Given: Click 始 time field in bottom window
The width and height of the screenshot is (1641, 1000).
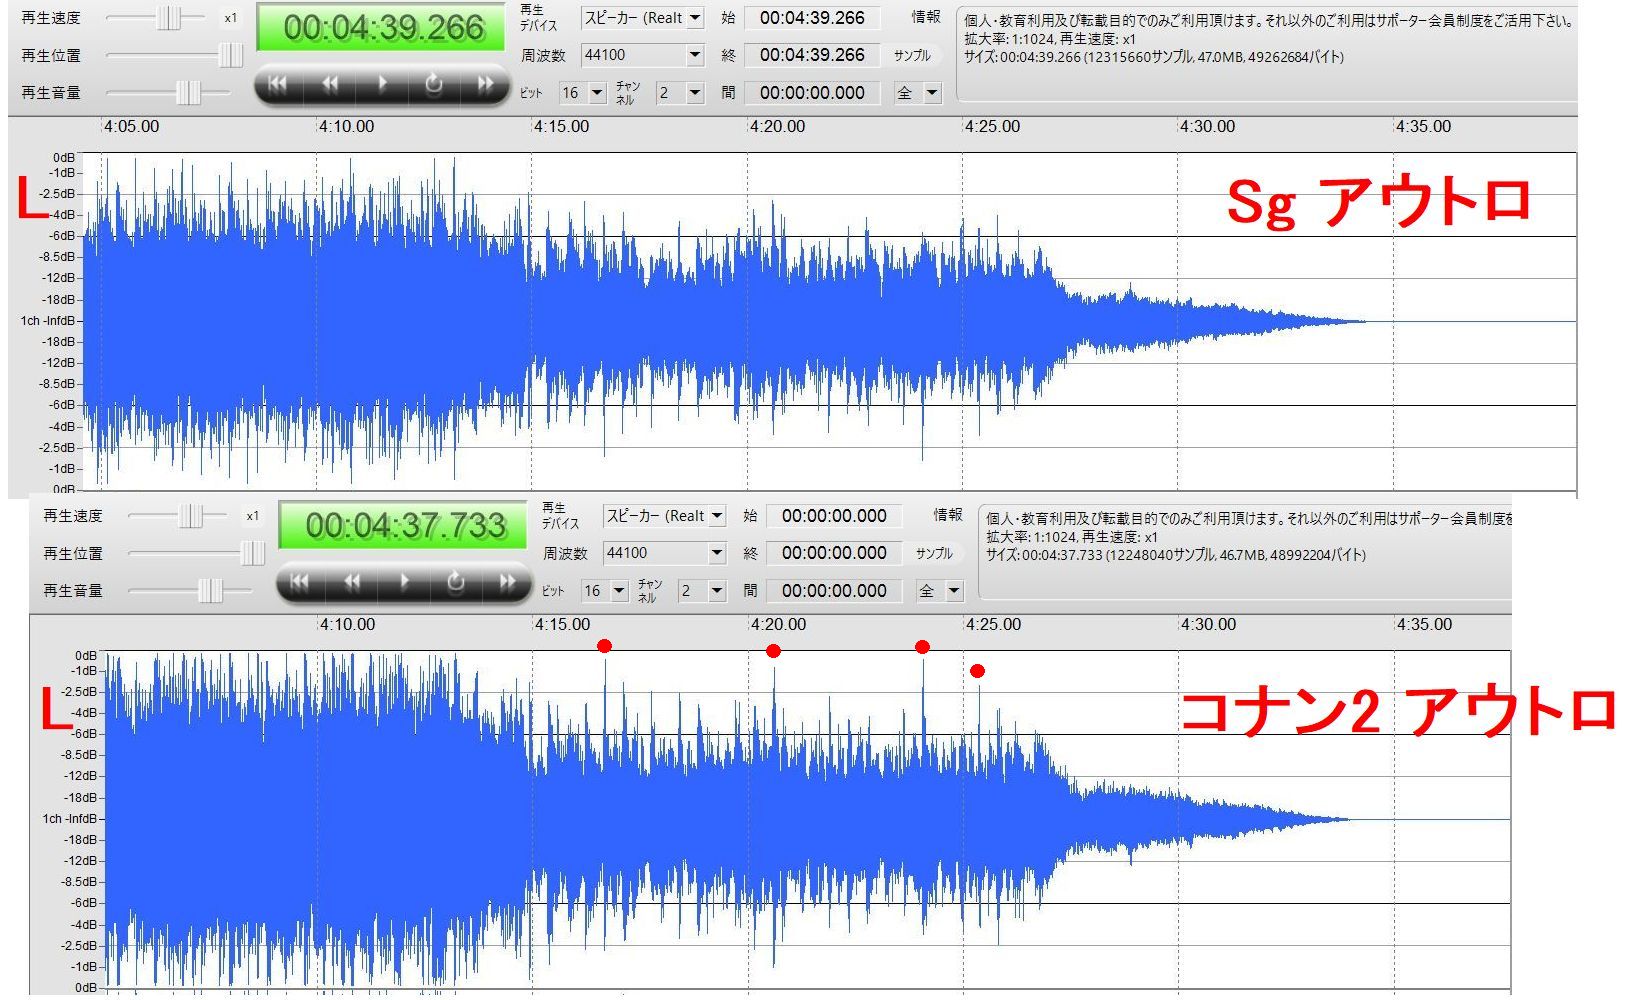Looking at the screenshot, I should pos(834,516).
